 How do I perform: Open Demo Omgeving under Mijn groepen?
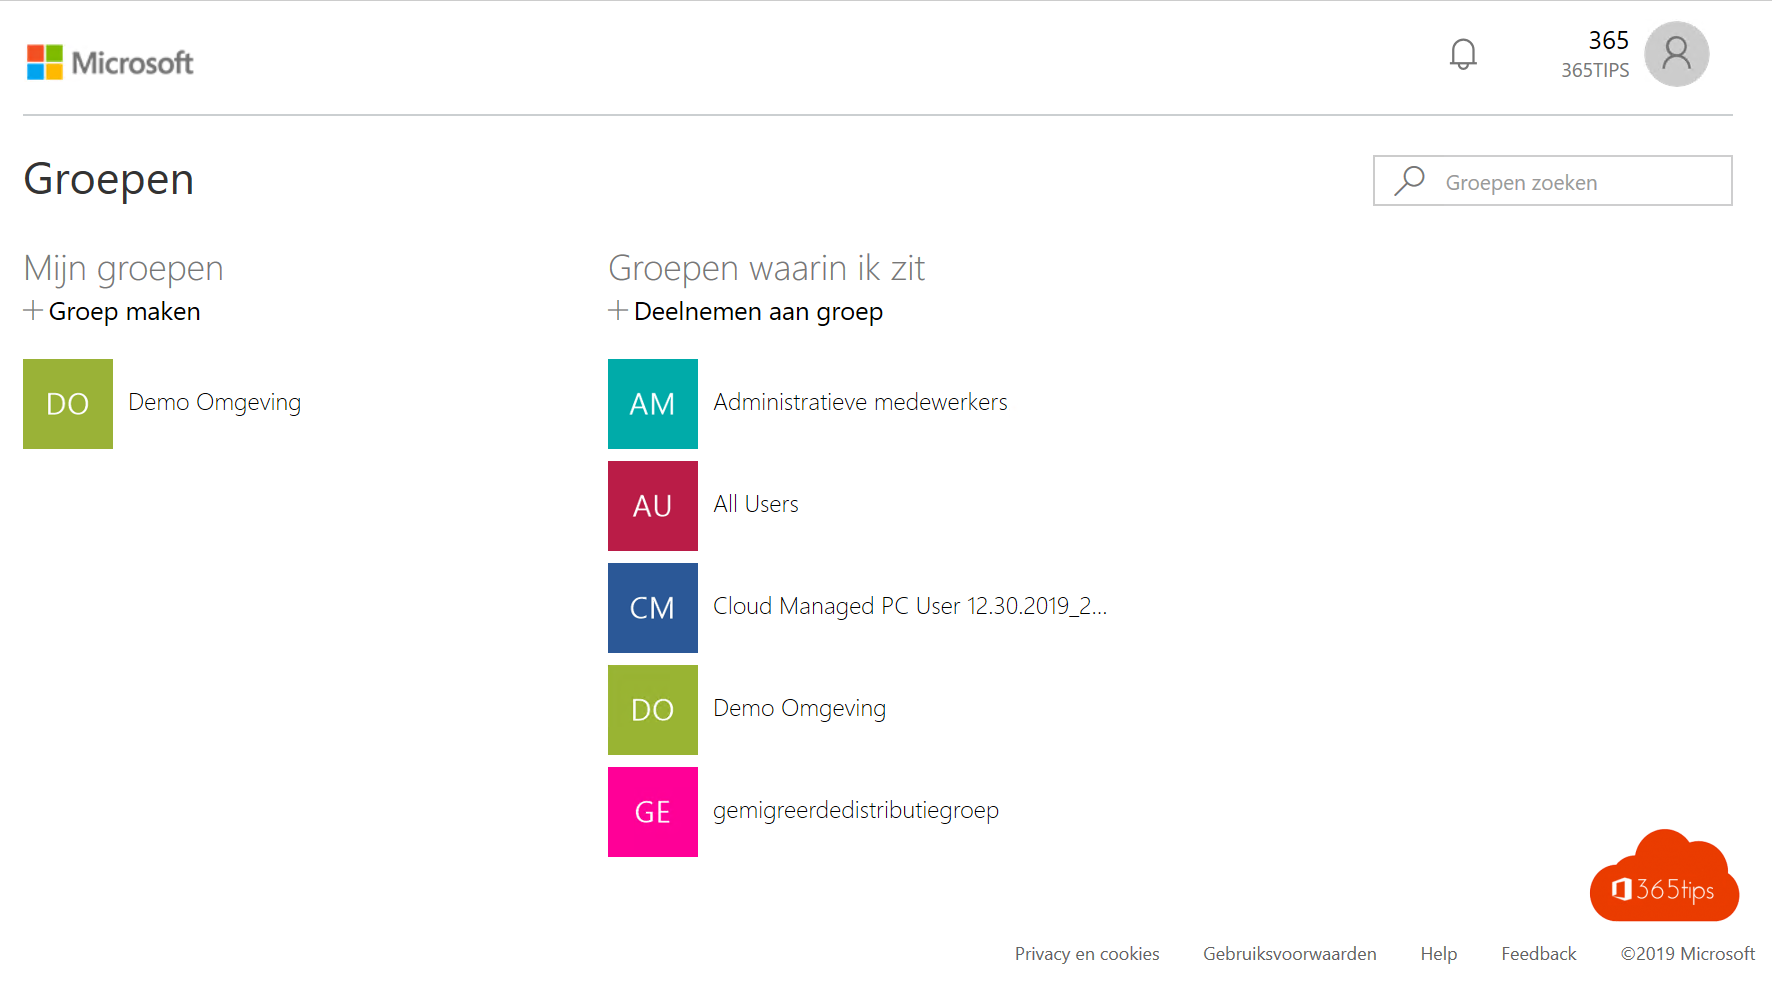click(x=214, y=403)
